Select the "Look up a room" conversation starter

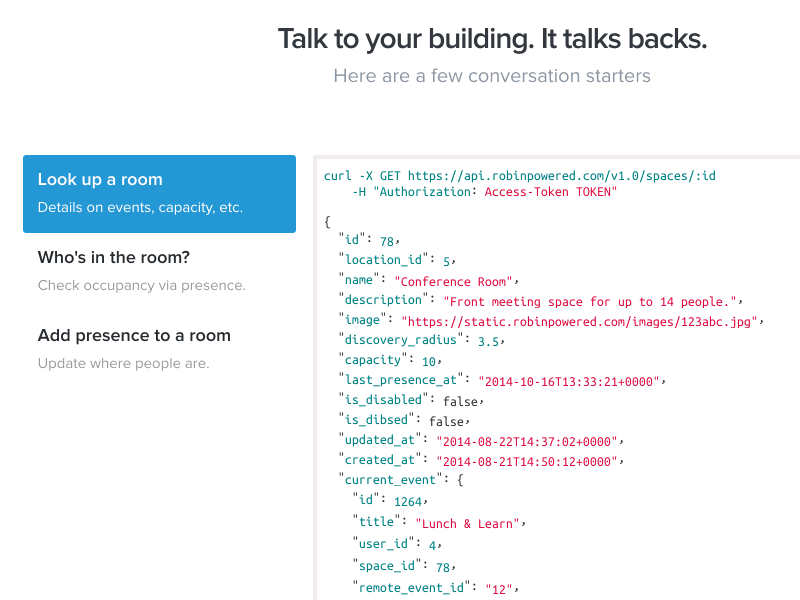[101, 179]
